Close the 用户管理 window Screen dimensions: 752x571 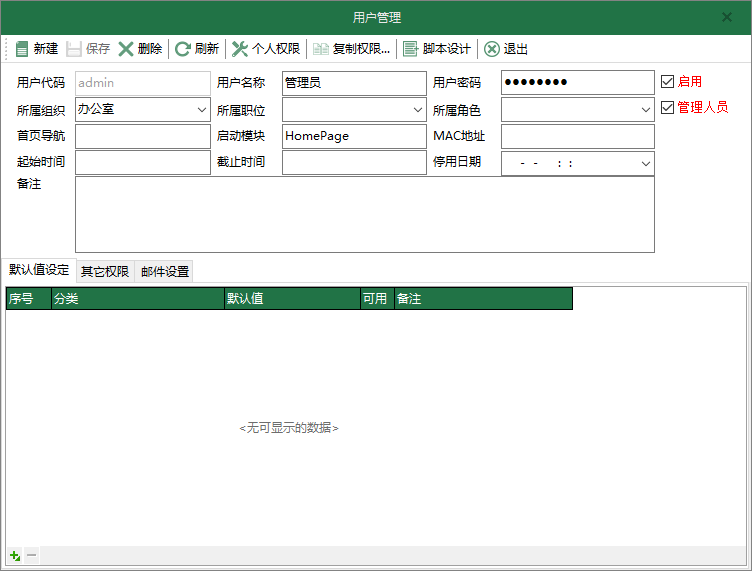727,17
